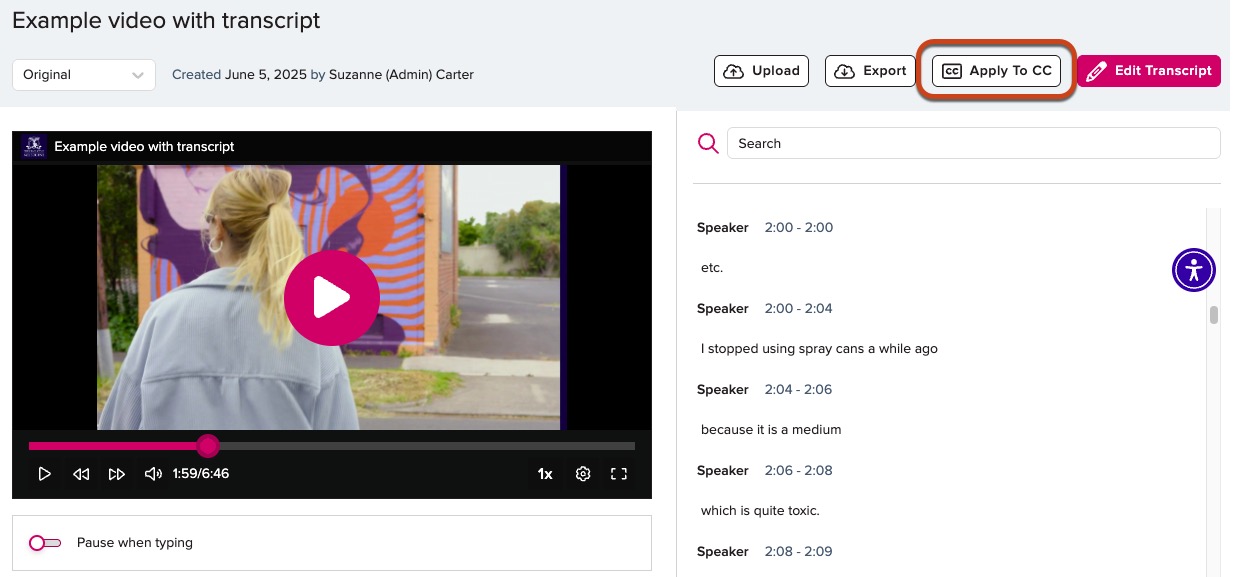
Task: Apply transcript to closed captions
Action: 996,71
